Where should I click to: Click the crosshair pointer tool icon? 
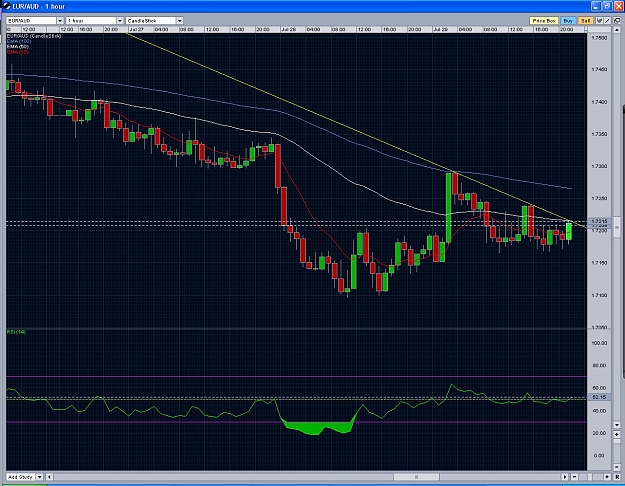pos(599,20)
